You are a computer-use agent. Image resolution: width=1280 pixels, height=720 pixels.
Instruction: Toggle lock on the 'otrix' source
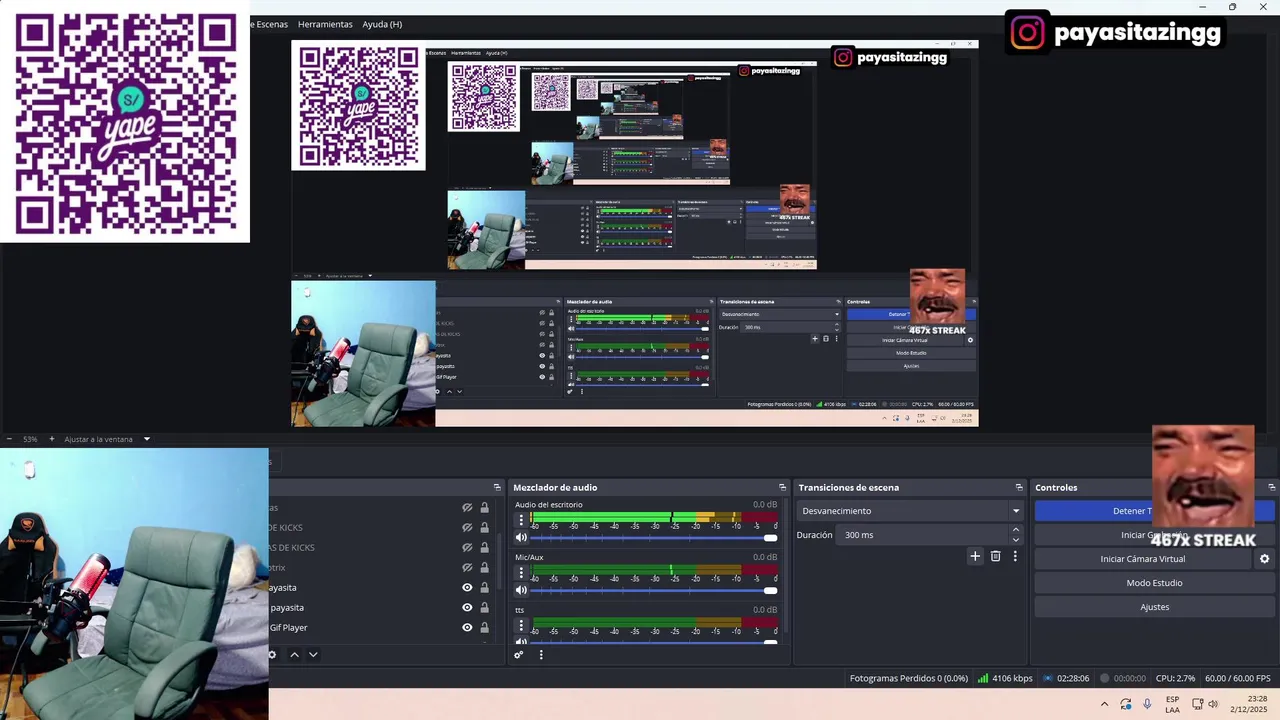pyautogui.click(x=484, y=568)
